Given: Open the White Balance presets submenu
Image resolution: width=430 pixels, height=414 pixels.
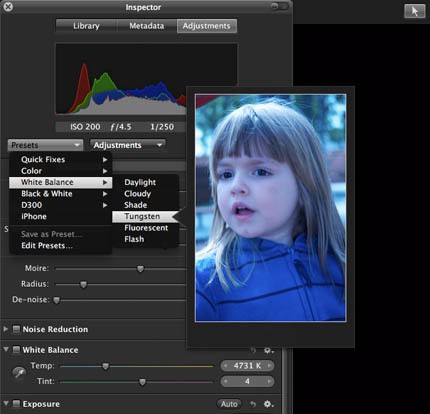Looking at the screenshot, I should (61, 182).
